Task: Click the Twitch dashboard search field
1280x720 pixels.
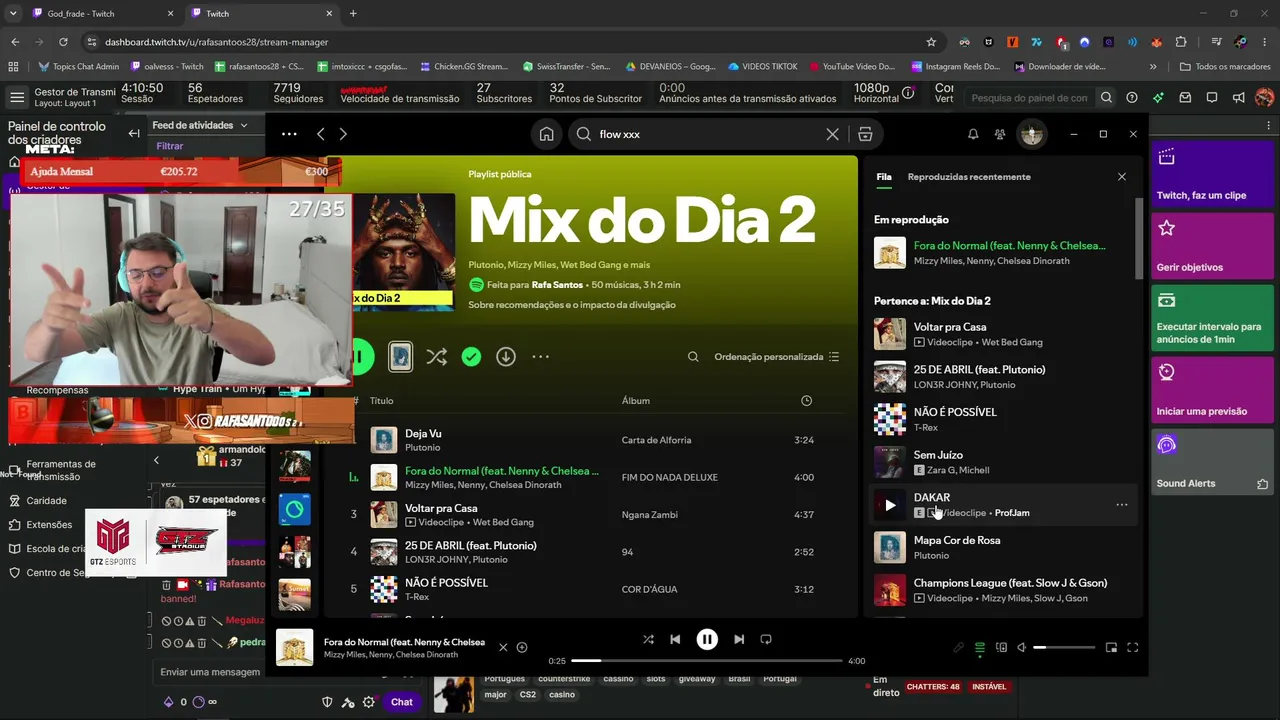Action: point(1030,98)
